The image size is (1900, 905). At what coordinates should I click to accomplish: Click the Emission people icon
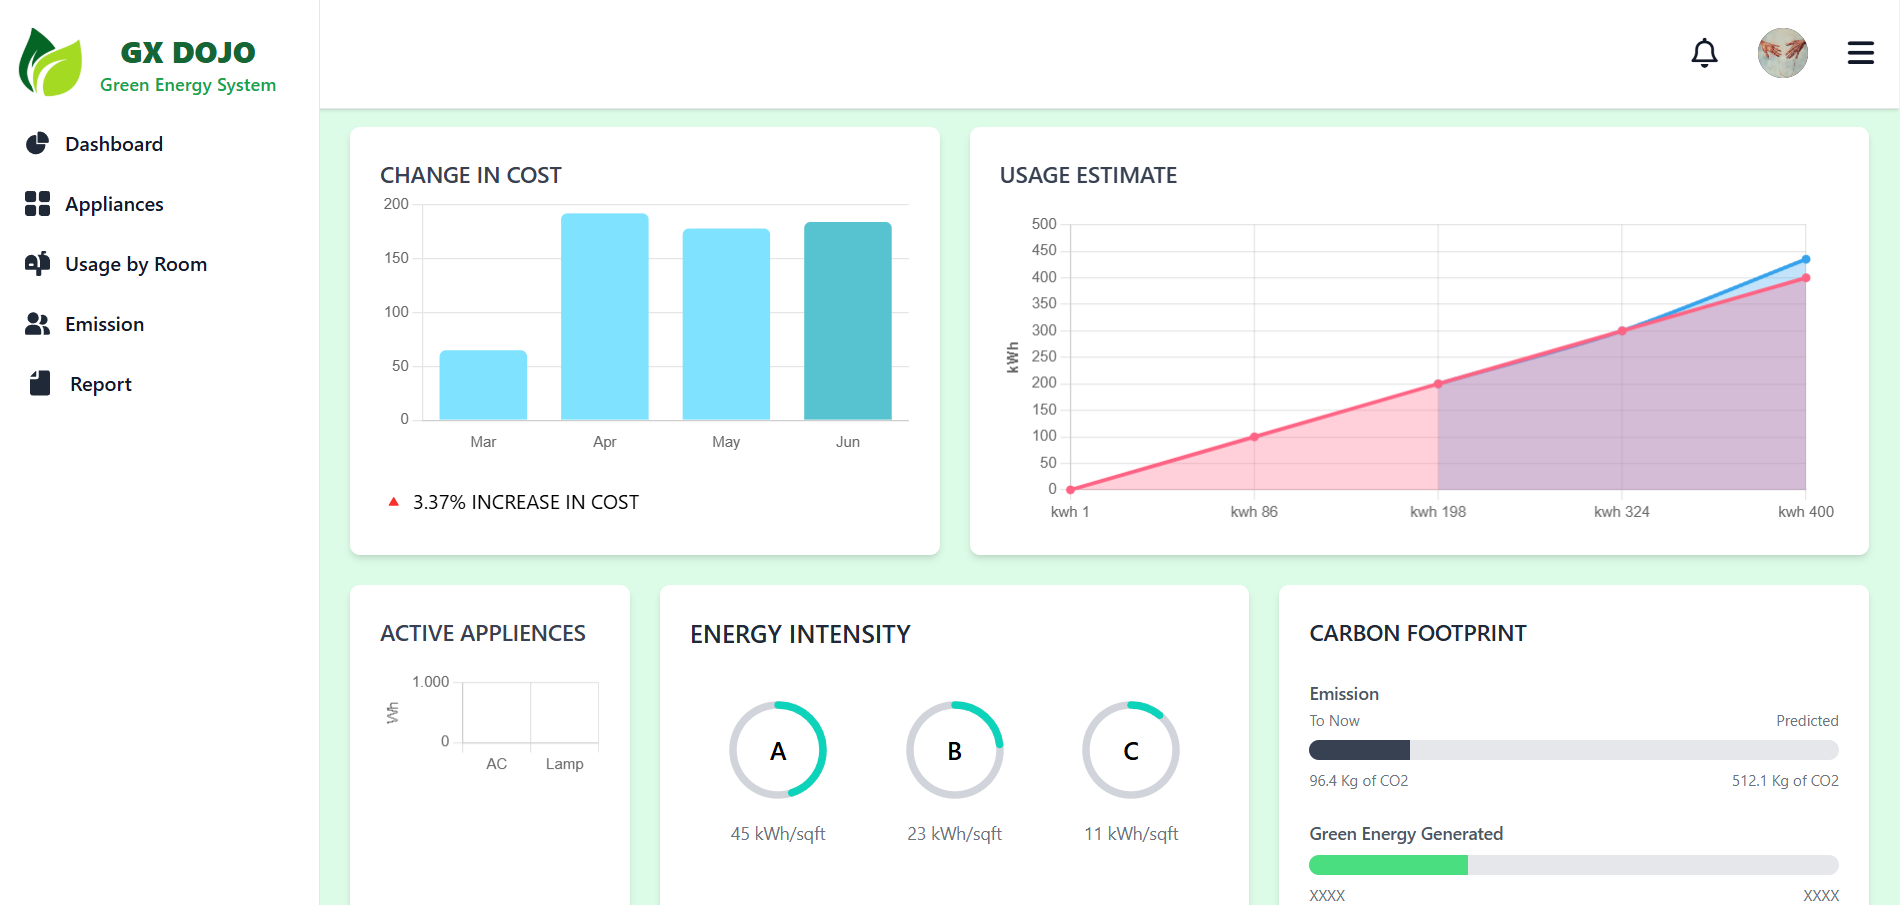37,324
